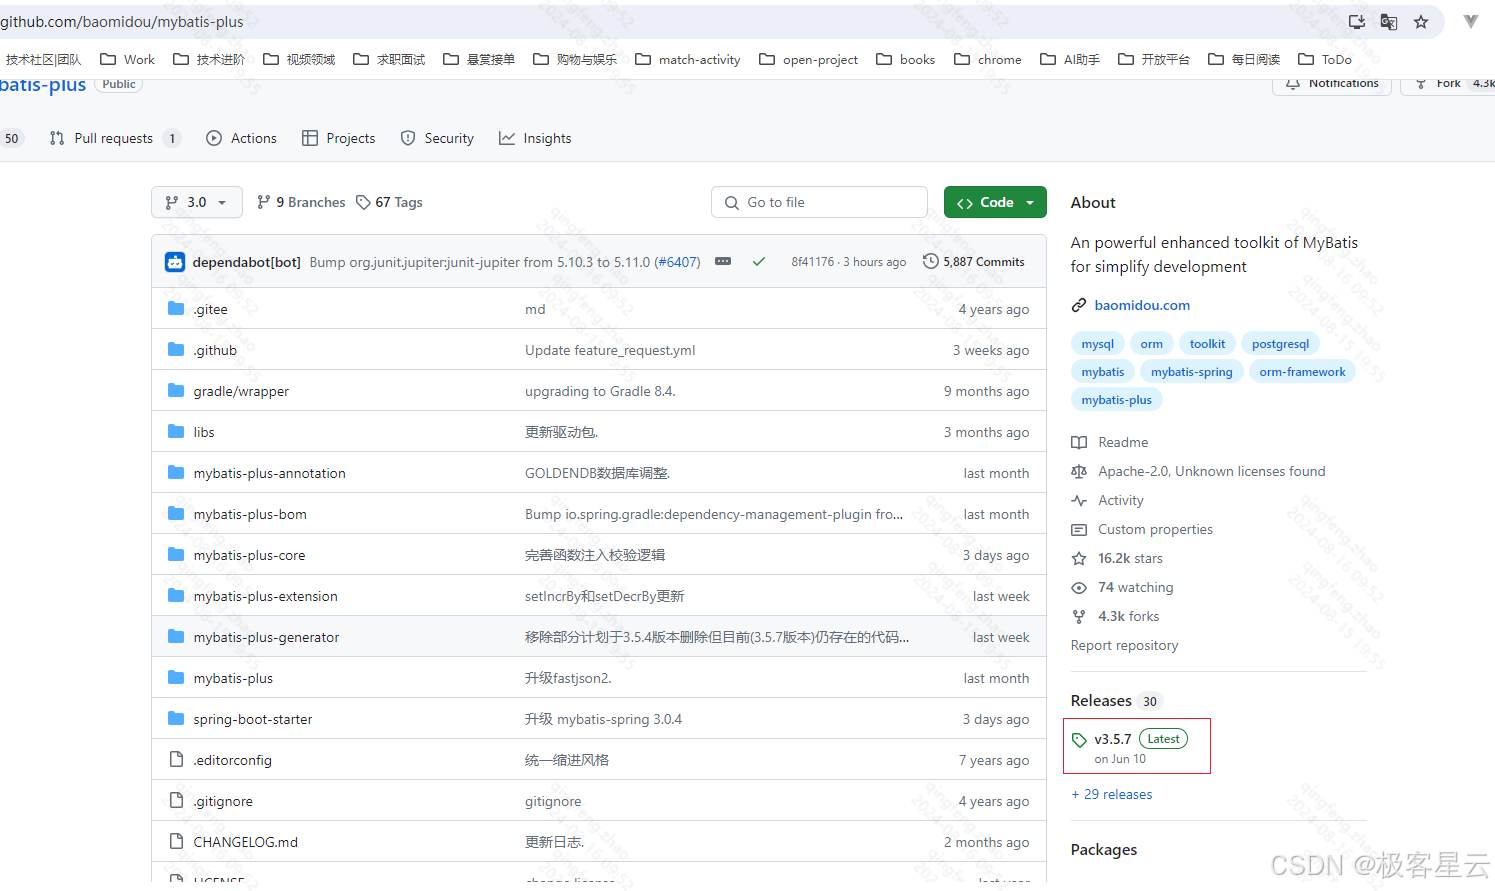Viewport: 1495px width, 891px height.
Task: Open the mybatis-plus-core folder
Action: coord(249,556)
